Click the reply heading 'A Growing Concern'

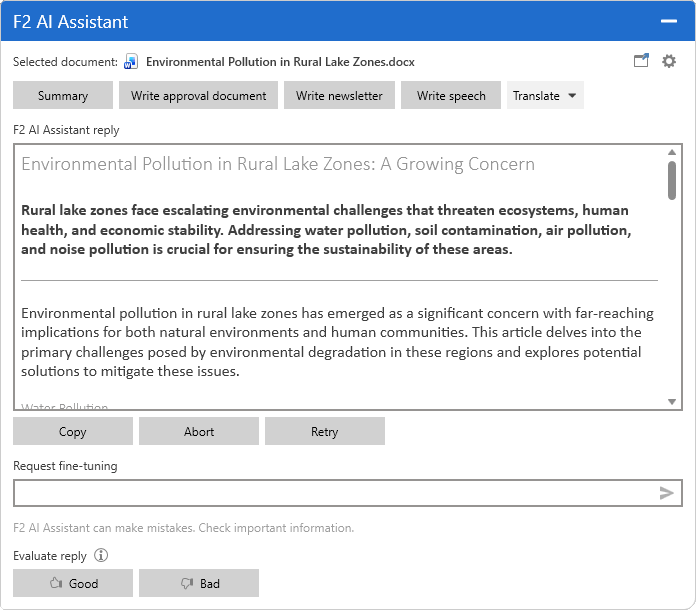[458, 164]
